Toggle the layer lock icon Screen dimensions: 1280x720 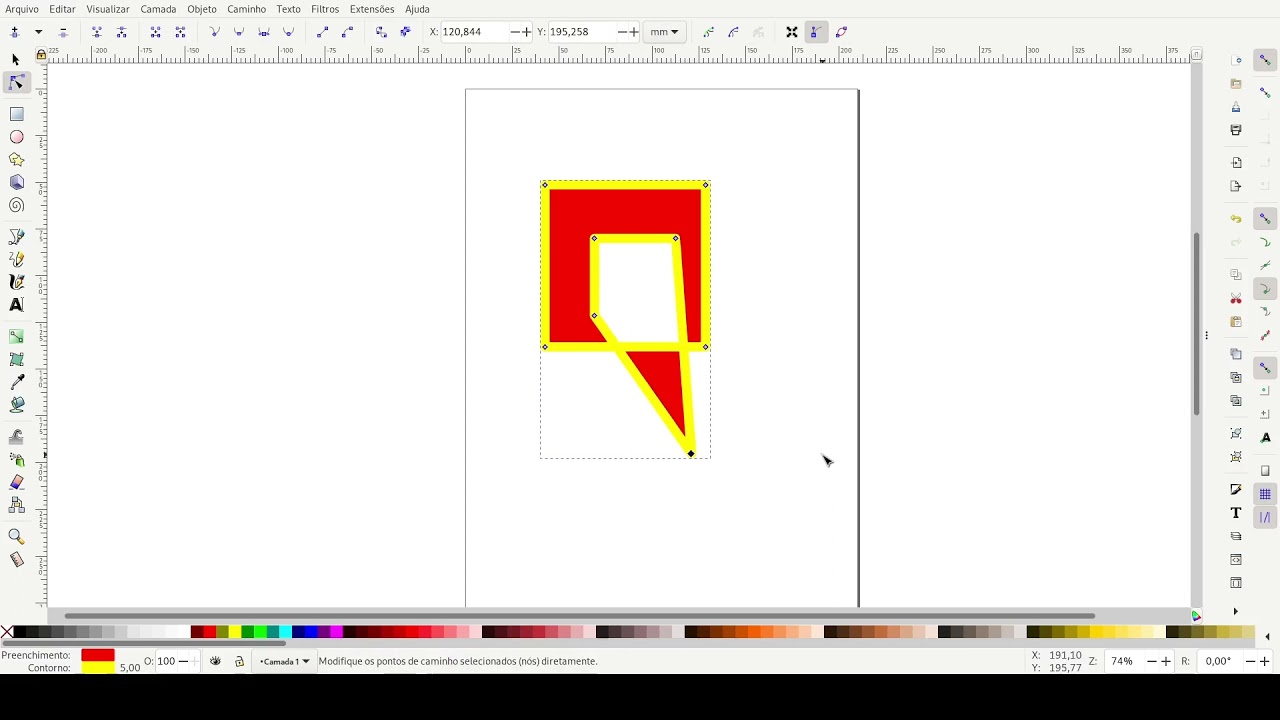[x=239, y=661]
